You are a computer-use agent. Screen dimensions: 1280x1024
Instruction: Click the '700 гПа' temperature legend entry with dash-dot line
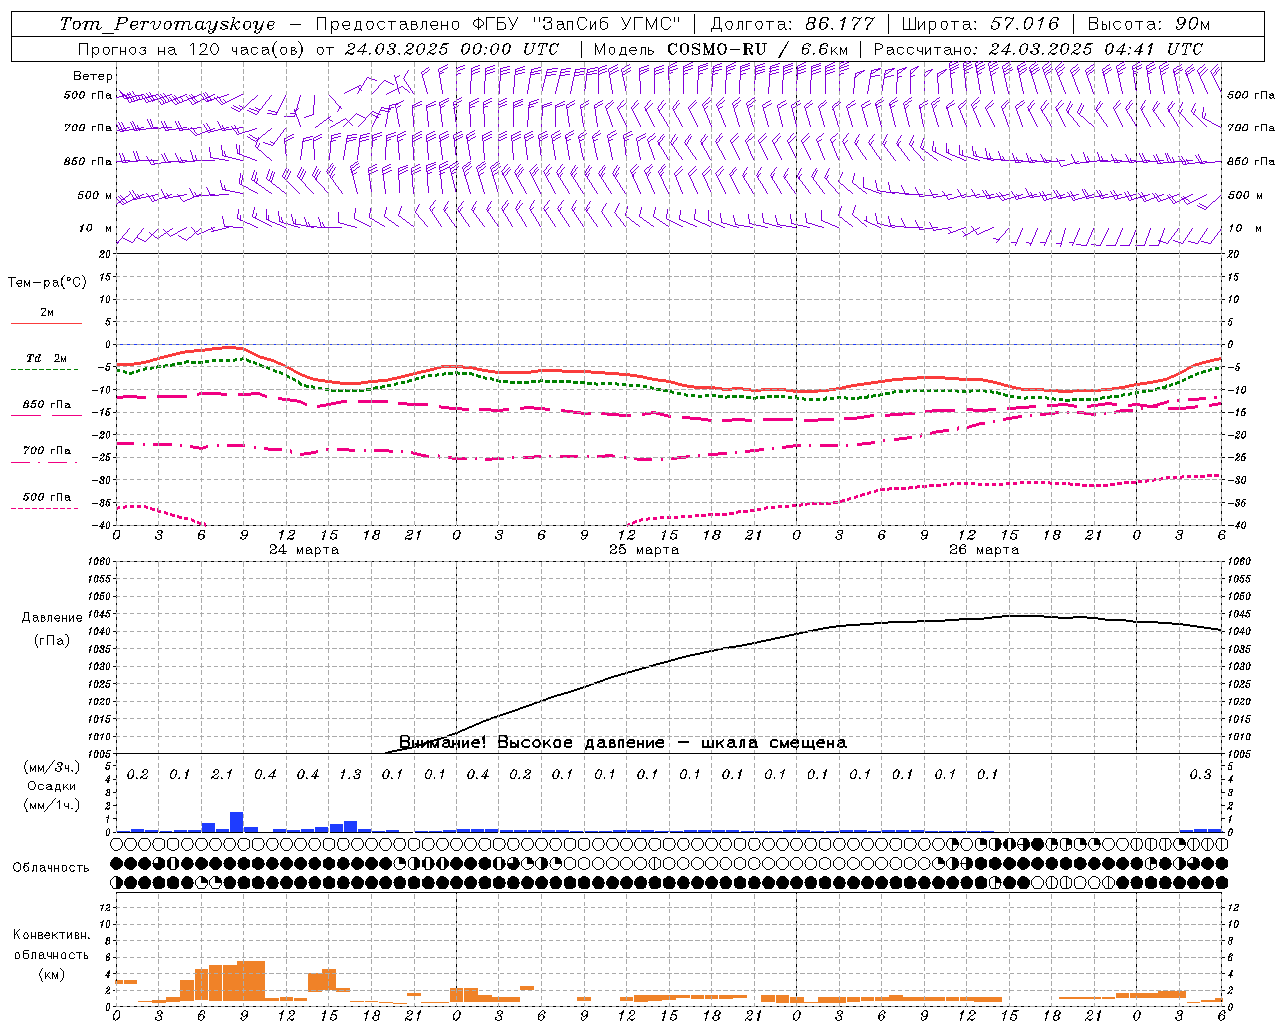pos(47,451)
